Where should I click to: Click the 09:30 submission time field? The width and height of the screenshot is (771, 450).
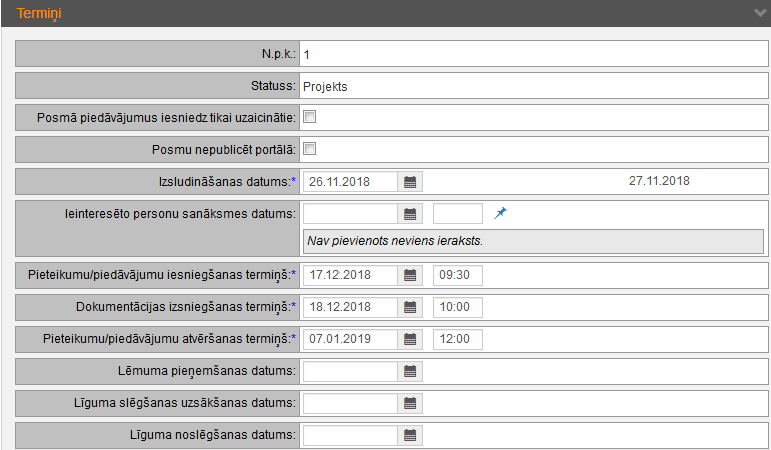pyautogui.click(x=458, y=275)
